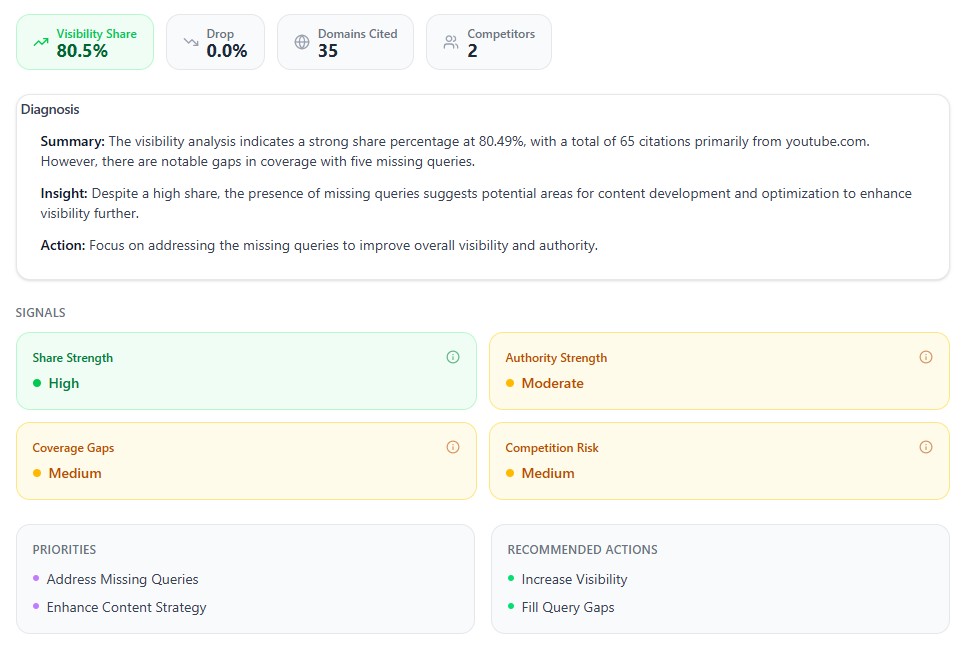
Task: Click the Coverage Gaps signal card
Action: coord(247,461)
